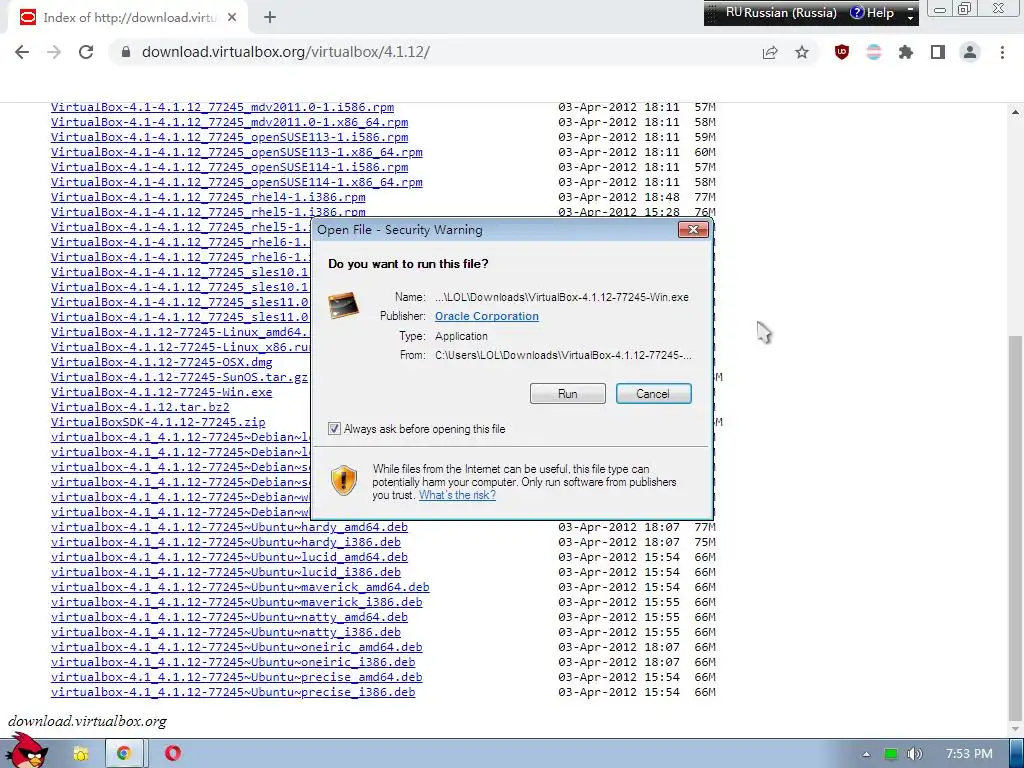Open VirtualBox-4.1.12.tar.bz2 link
This screenshot has height=768, width=1024.
coord(140,407)
